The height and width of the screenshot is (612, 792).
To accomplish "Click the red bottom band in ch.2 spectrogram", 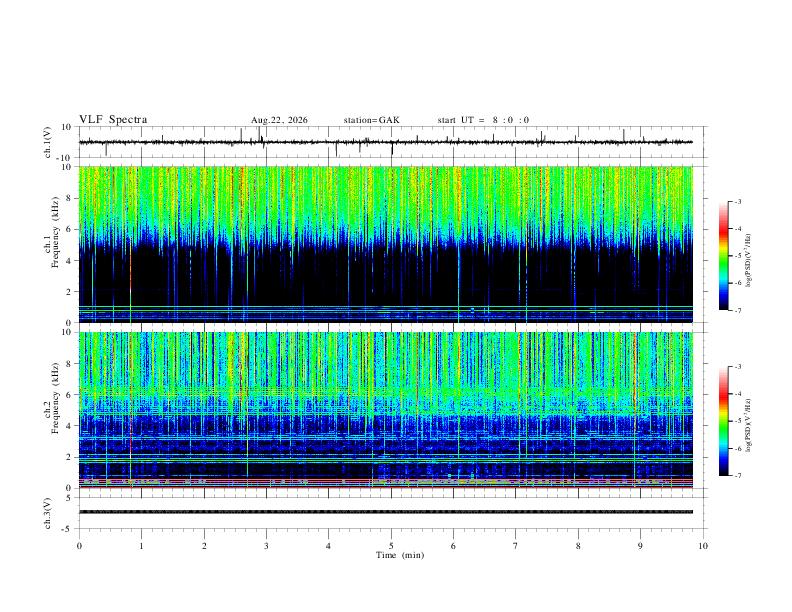I will click(x=386, y=487).
